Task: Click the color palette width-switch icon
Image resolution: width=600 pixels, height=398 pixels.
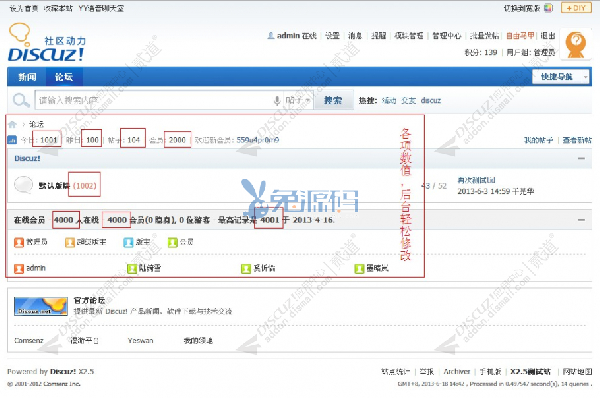Action: [x=549, y=8]
